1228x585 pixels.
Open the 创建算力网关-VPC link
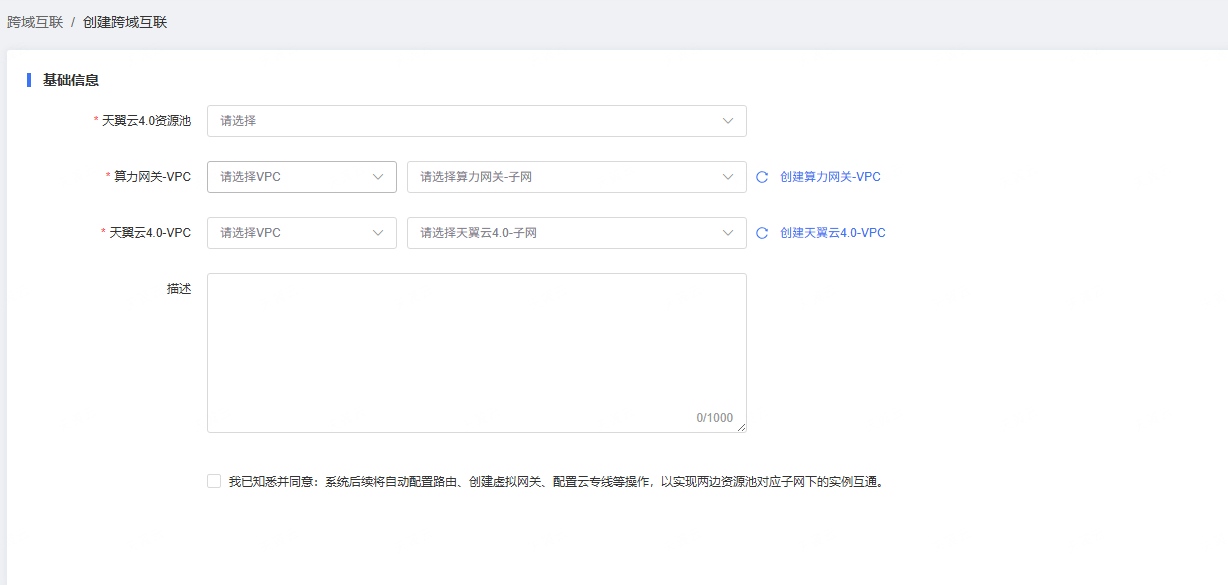[830, 177]
